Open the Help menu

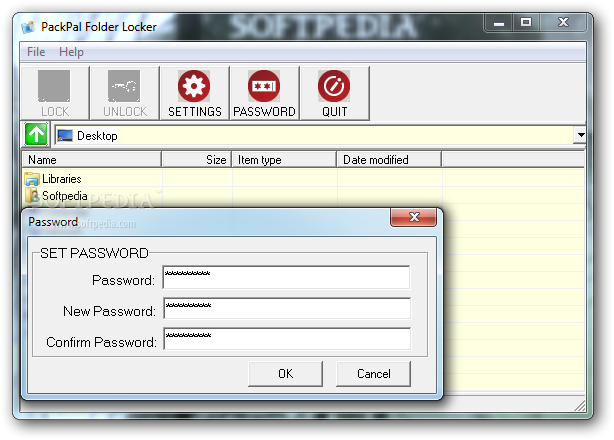[71, 52]
